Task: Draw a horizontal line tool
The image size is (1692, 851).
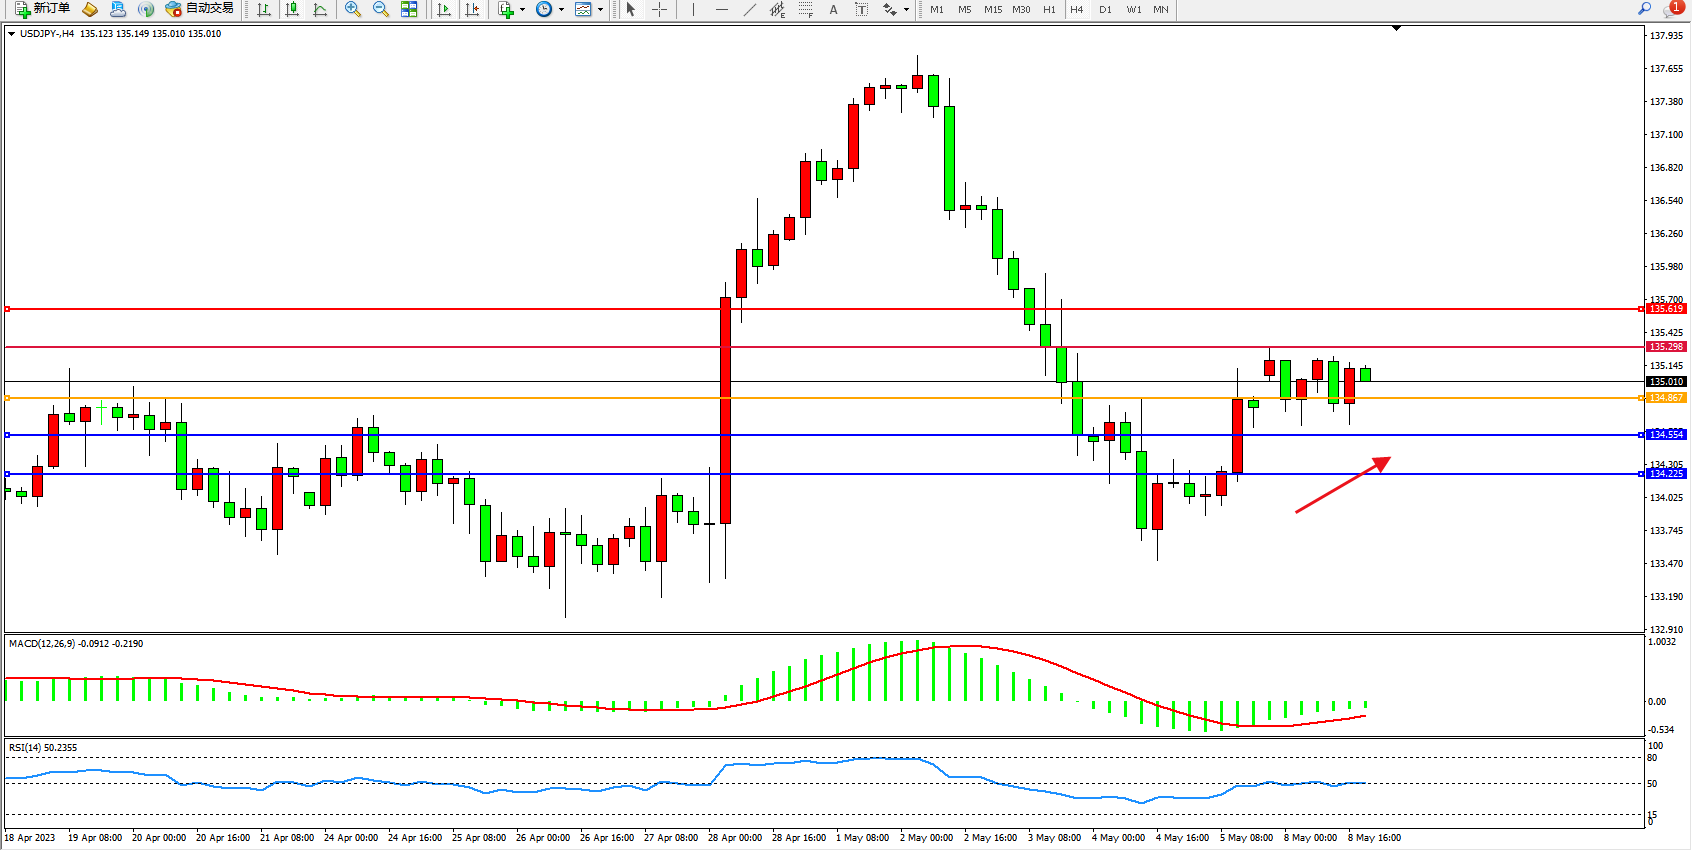Action: [x=721, y=9]
